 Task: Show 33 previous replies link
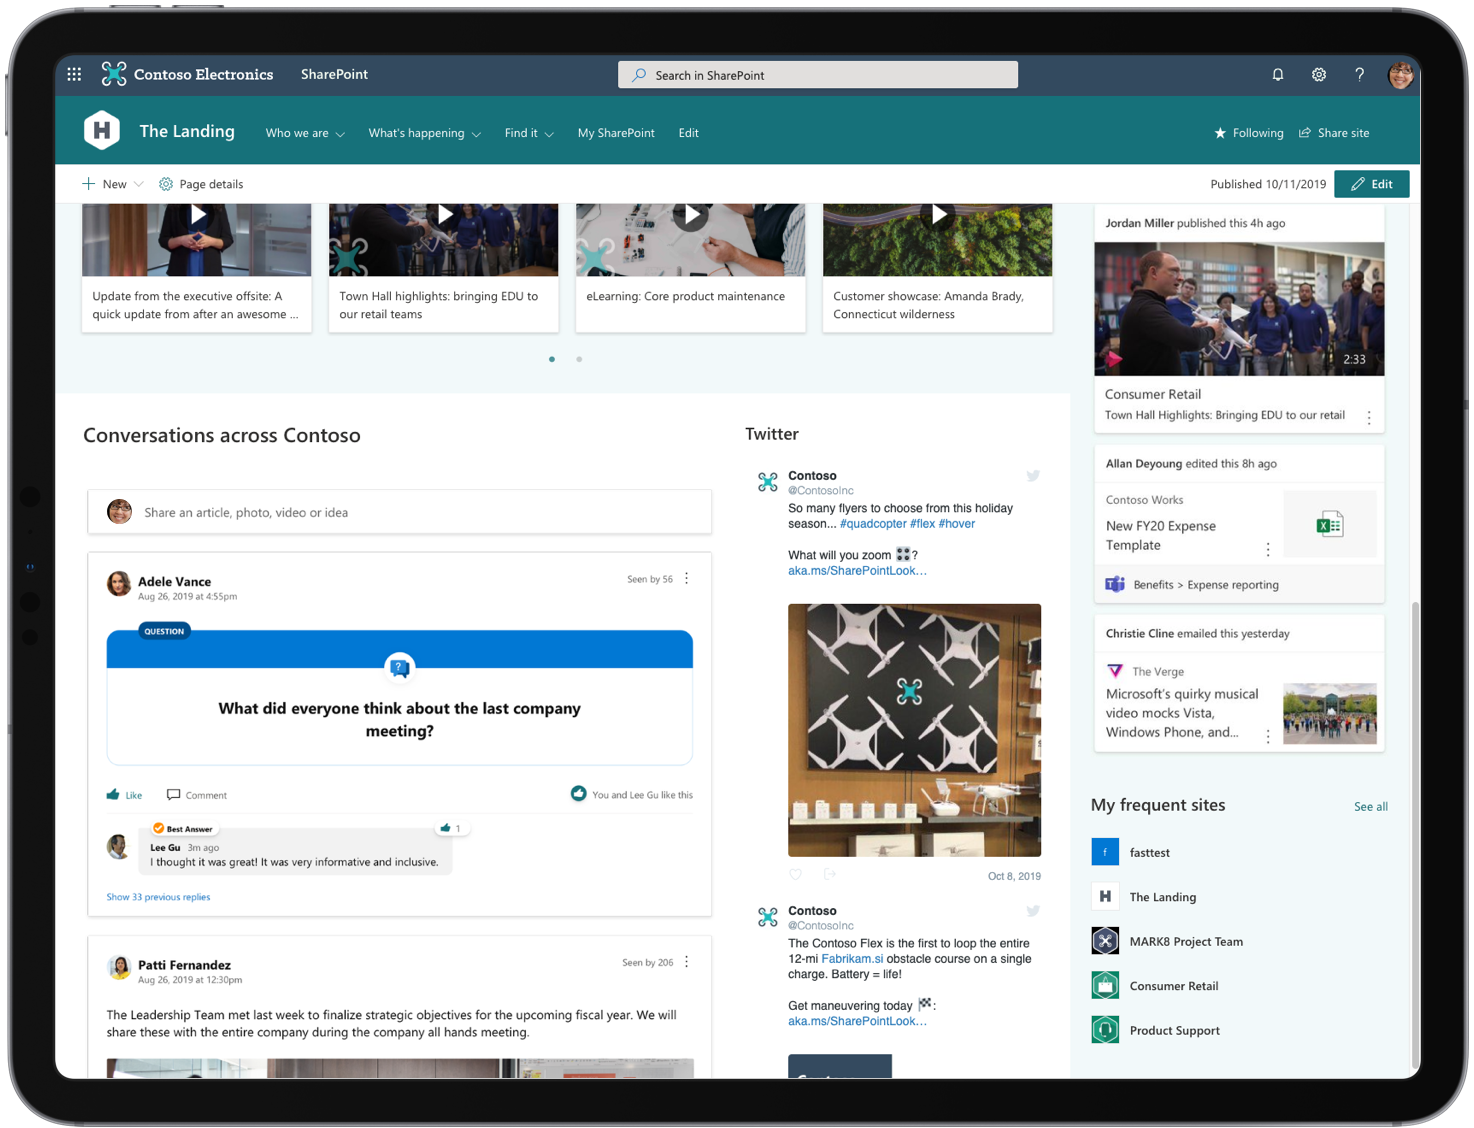coord(158,897)
